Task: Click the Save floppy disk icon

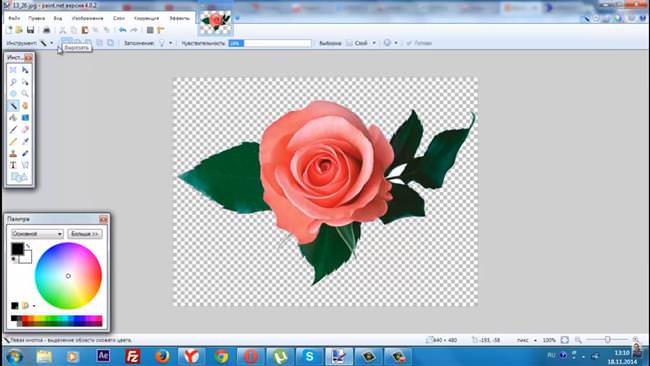Action: [x=30, y=30]
